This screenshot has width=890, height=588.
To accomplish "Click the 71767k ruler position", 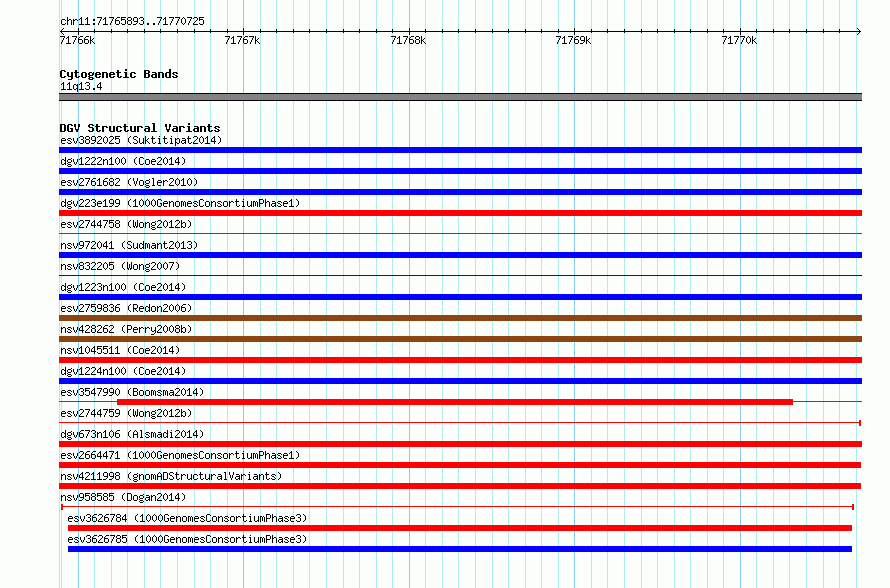I will pos(242,40).
